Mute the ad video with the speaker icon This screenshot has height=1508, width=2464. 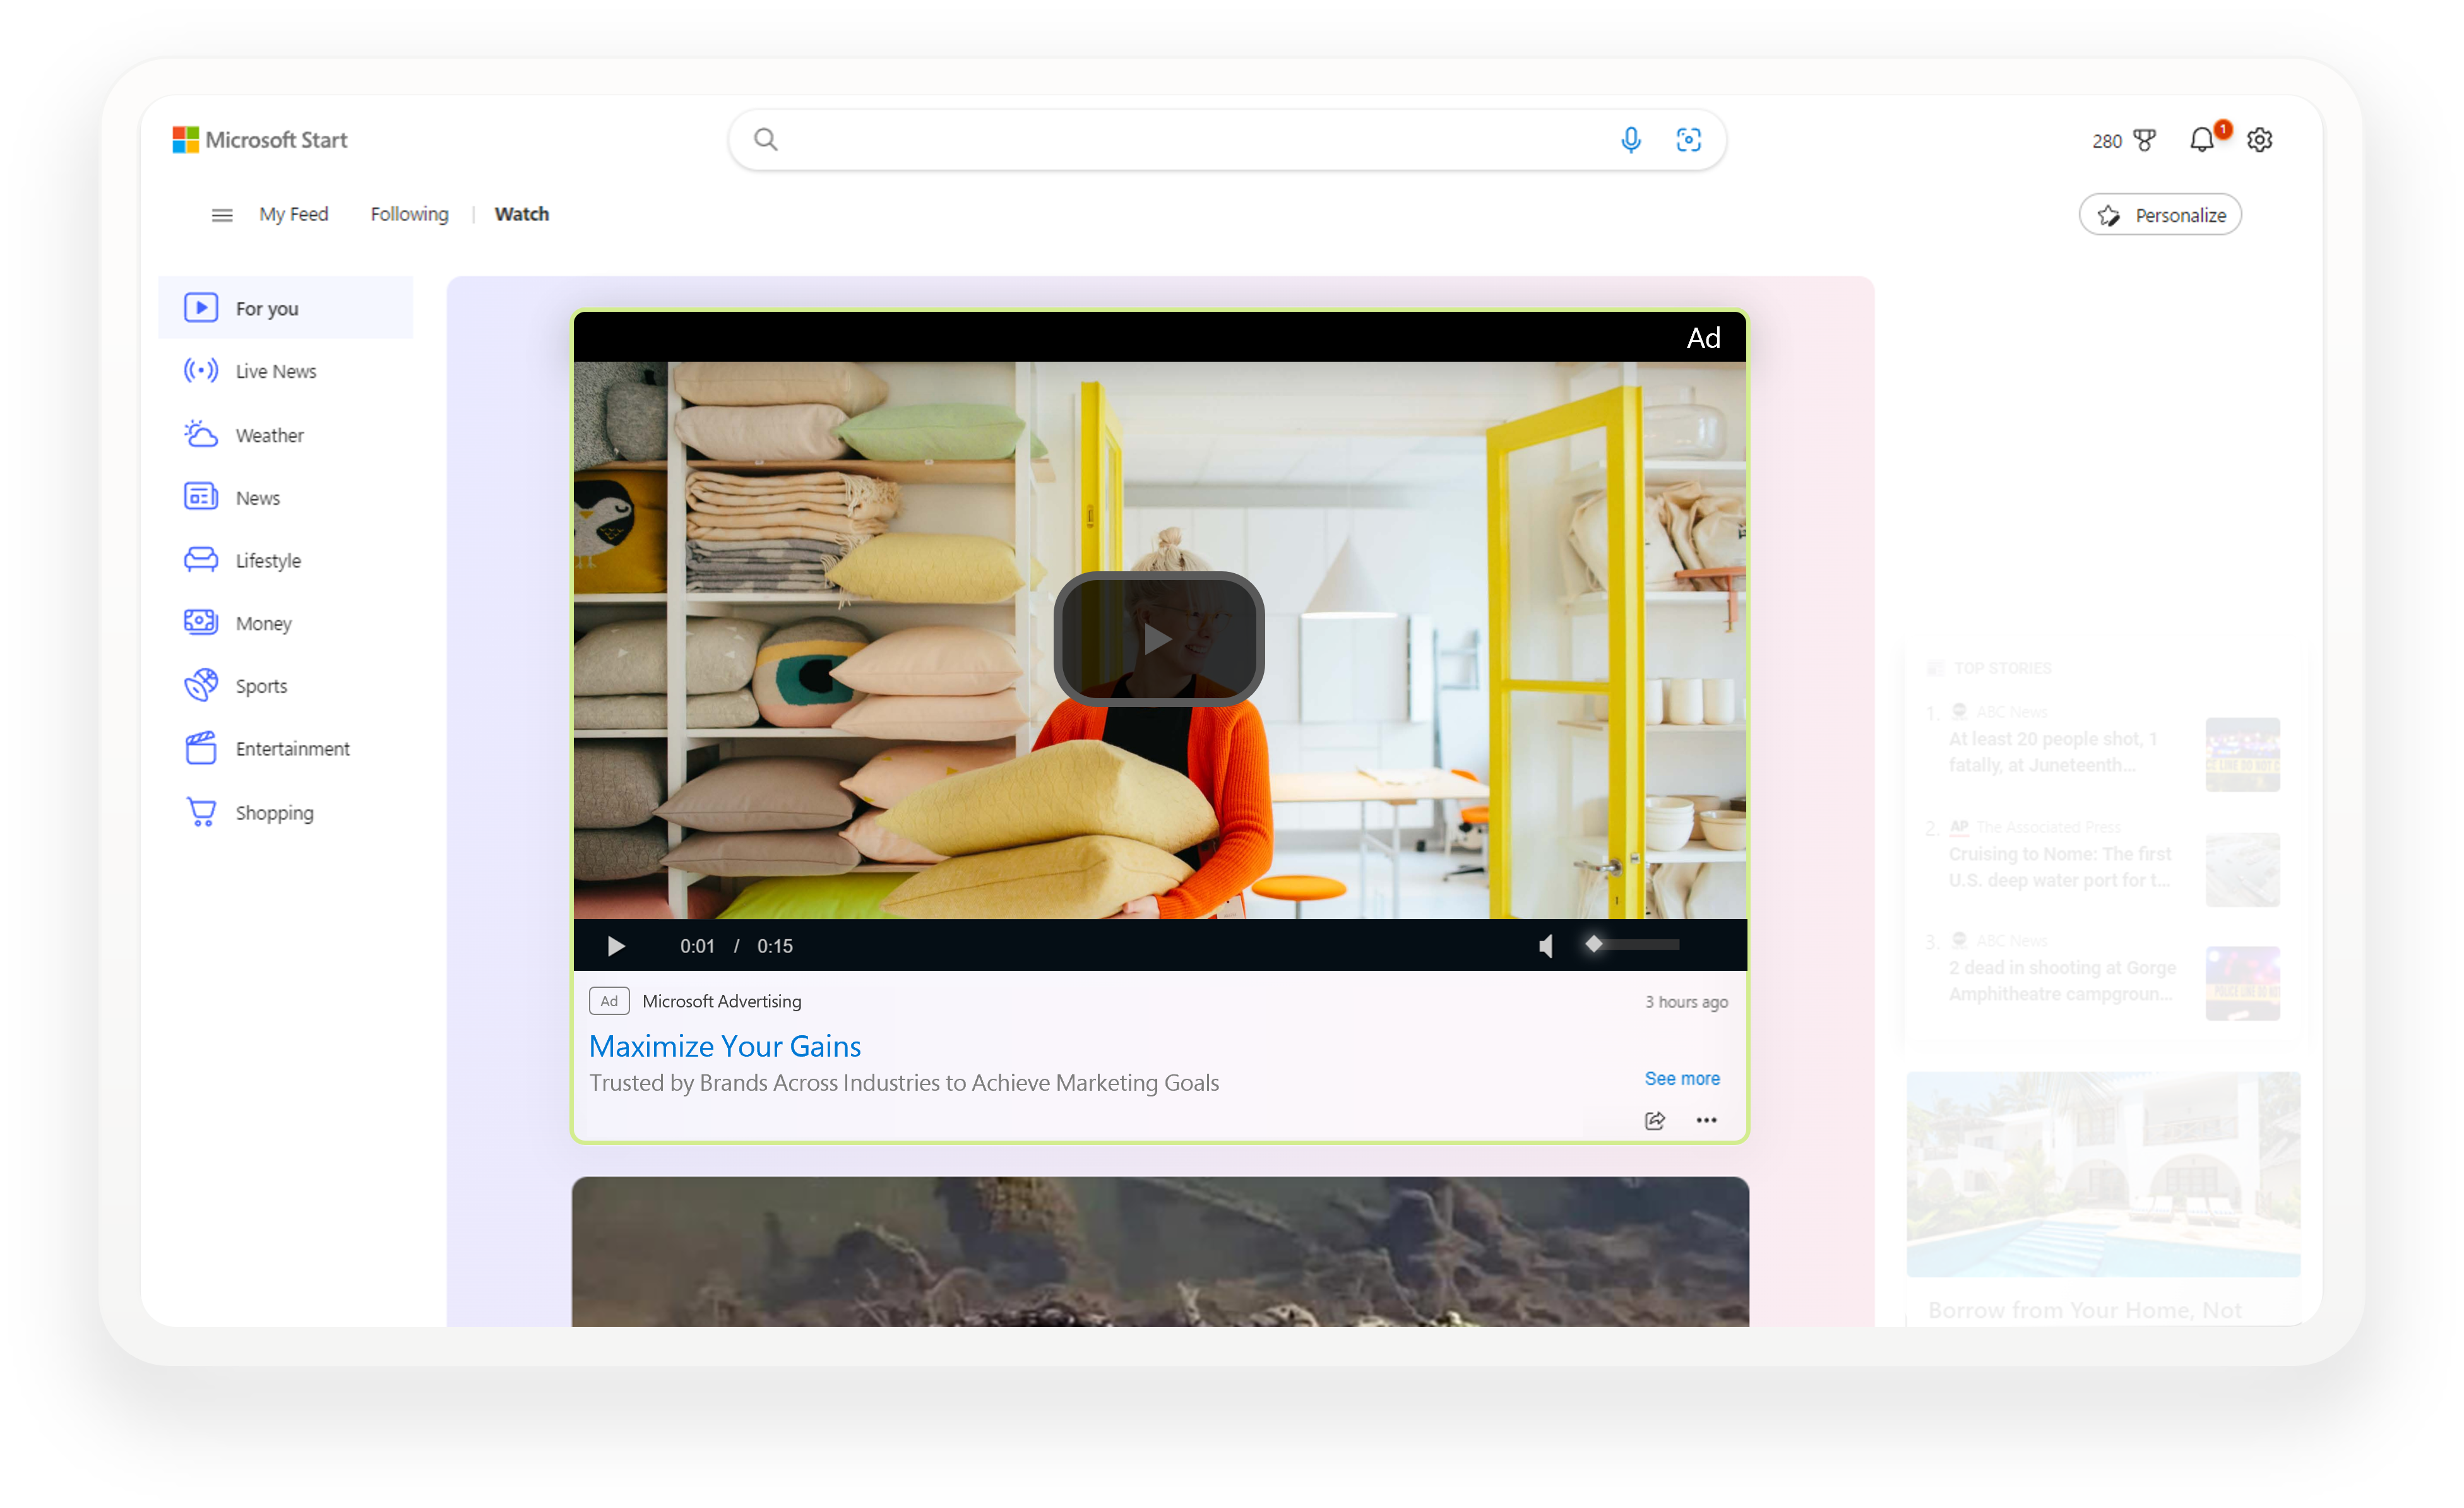[x=1545, y=945]
